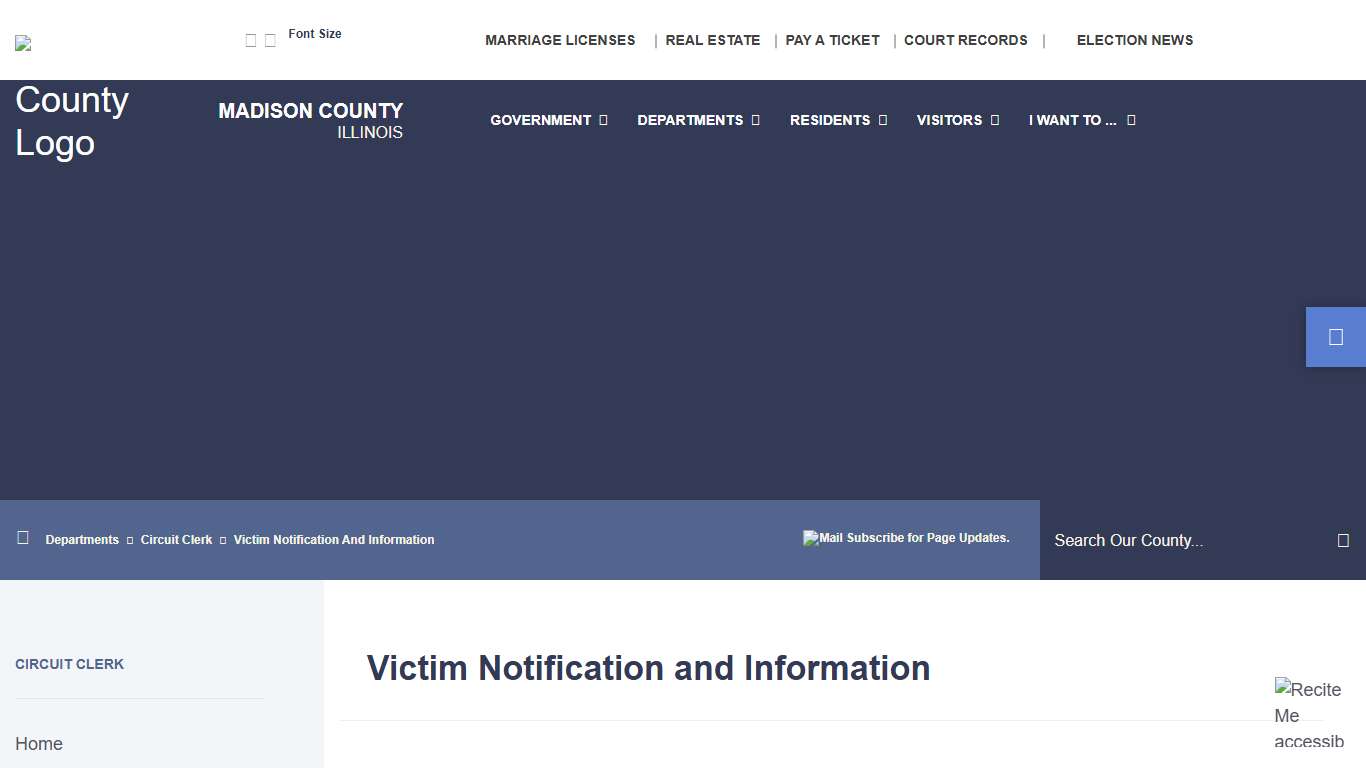Focus the Search Our County input field

point(1185,540)
